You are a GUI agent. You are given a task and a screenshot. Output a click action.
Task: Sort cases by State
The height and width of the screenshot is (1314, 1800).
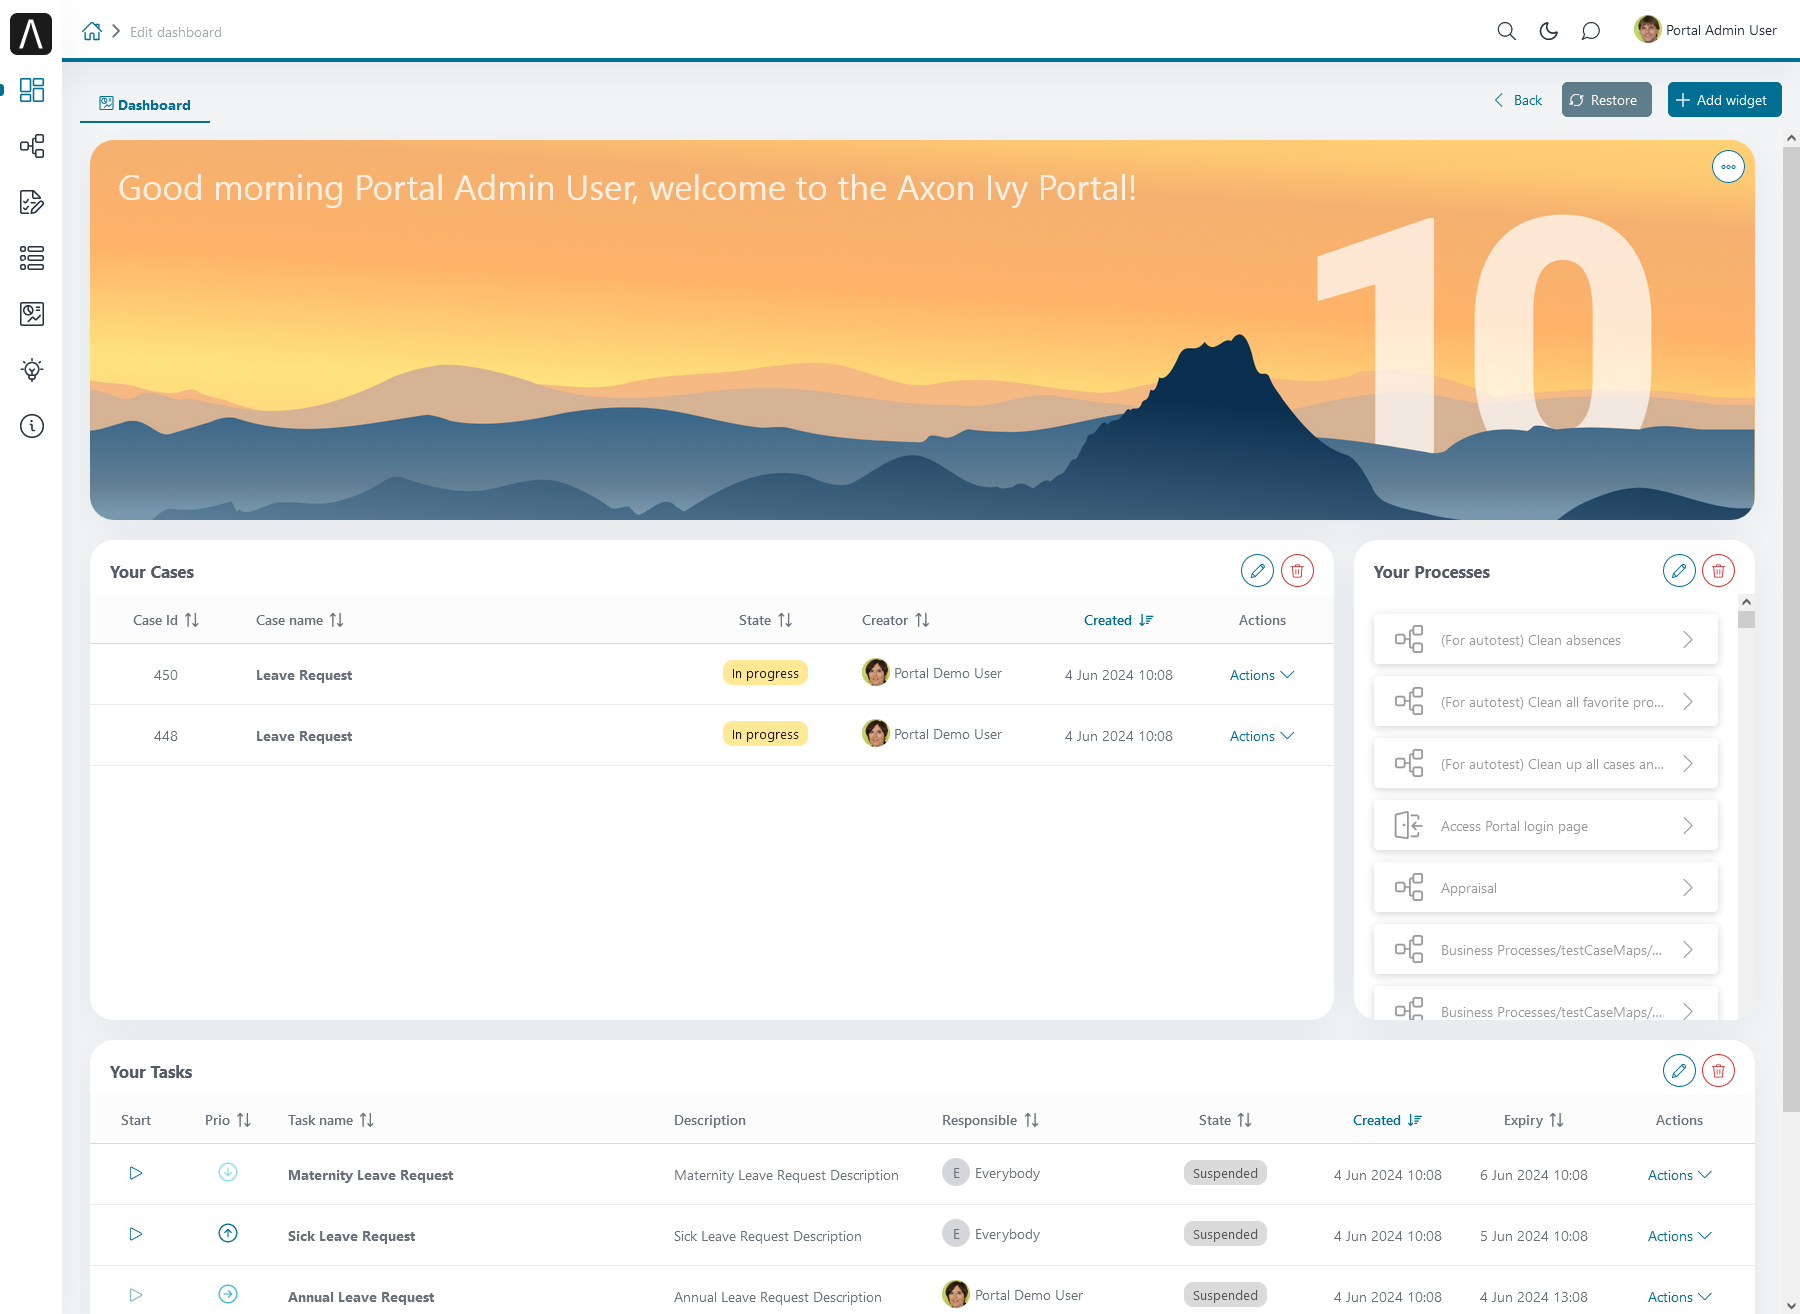pyautogui.click(x=785, y=620)
